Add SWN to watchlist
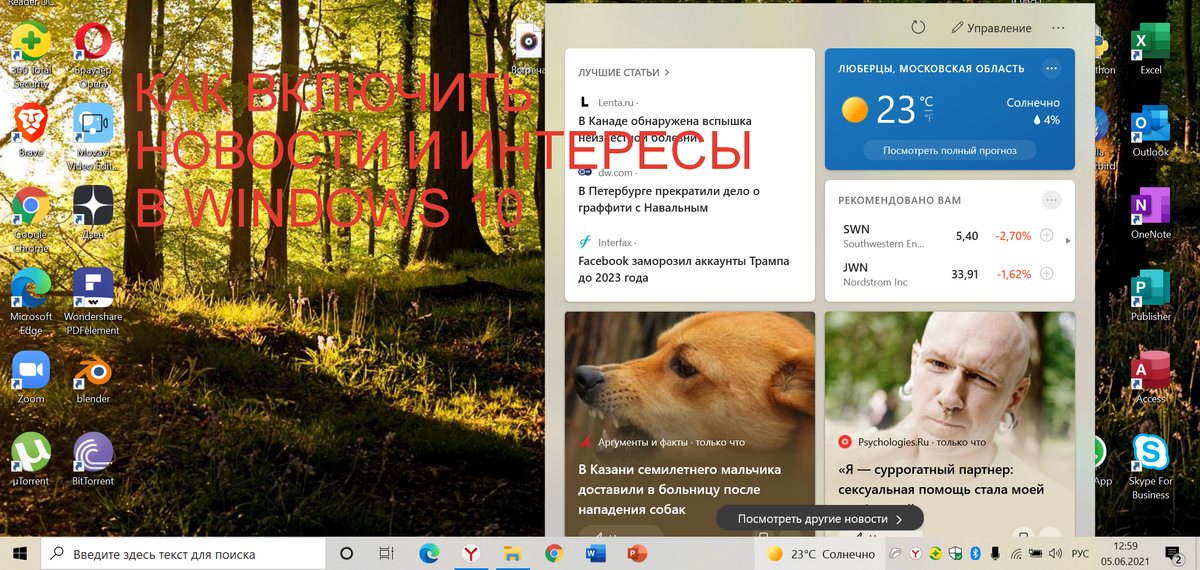The width and height of the screenshot is (1200, 570). [x=1046, y=236]
